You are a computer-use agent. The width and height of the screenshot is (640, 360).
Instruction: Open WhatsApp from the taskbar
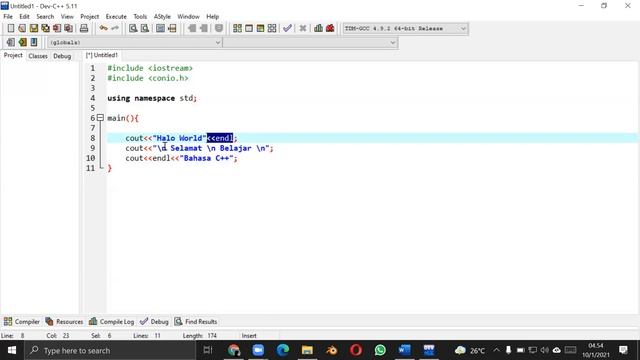[380, 350]
